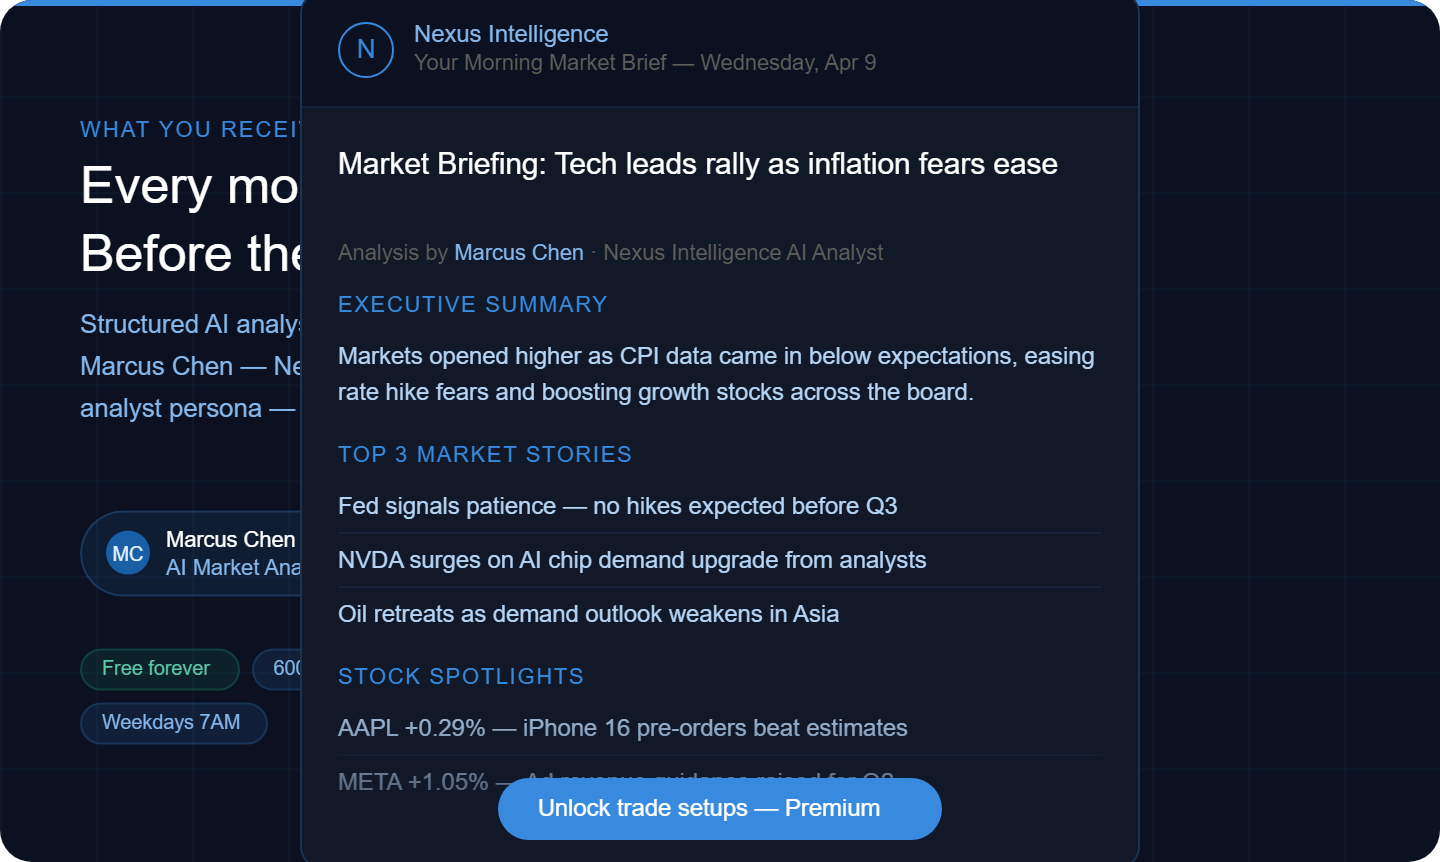Click the Market Briefing headline title

pos(698,164)
